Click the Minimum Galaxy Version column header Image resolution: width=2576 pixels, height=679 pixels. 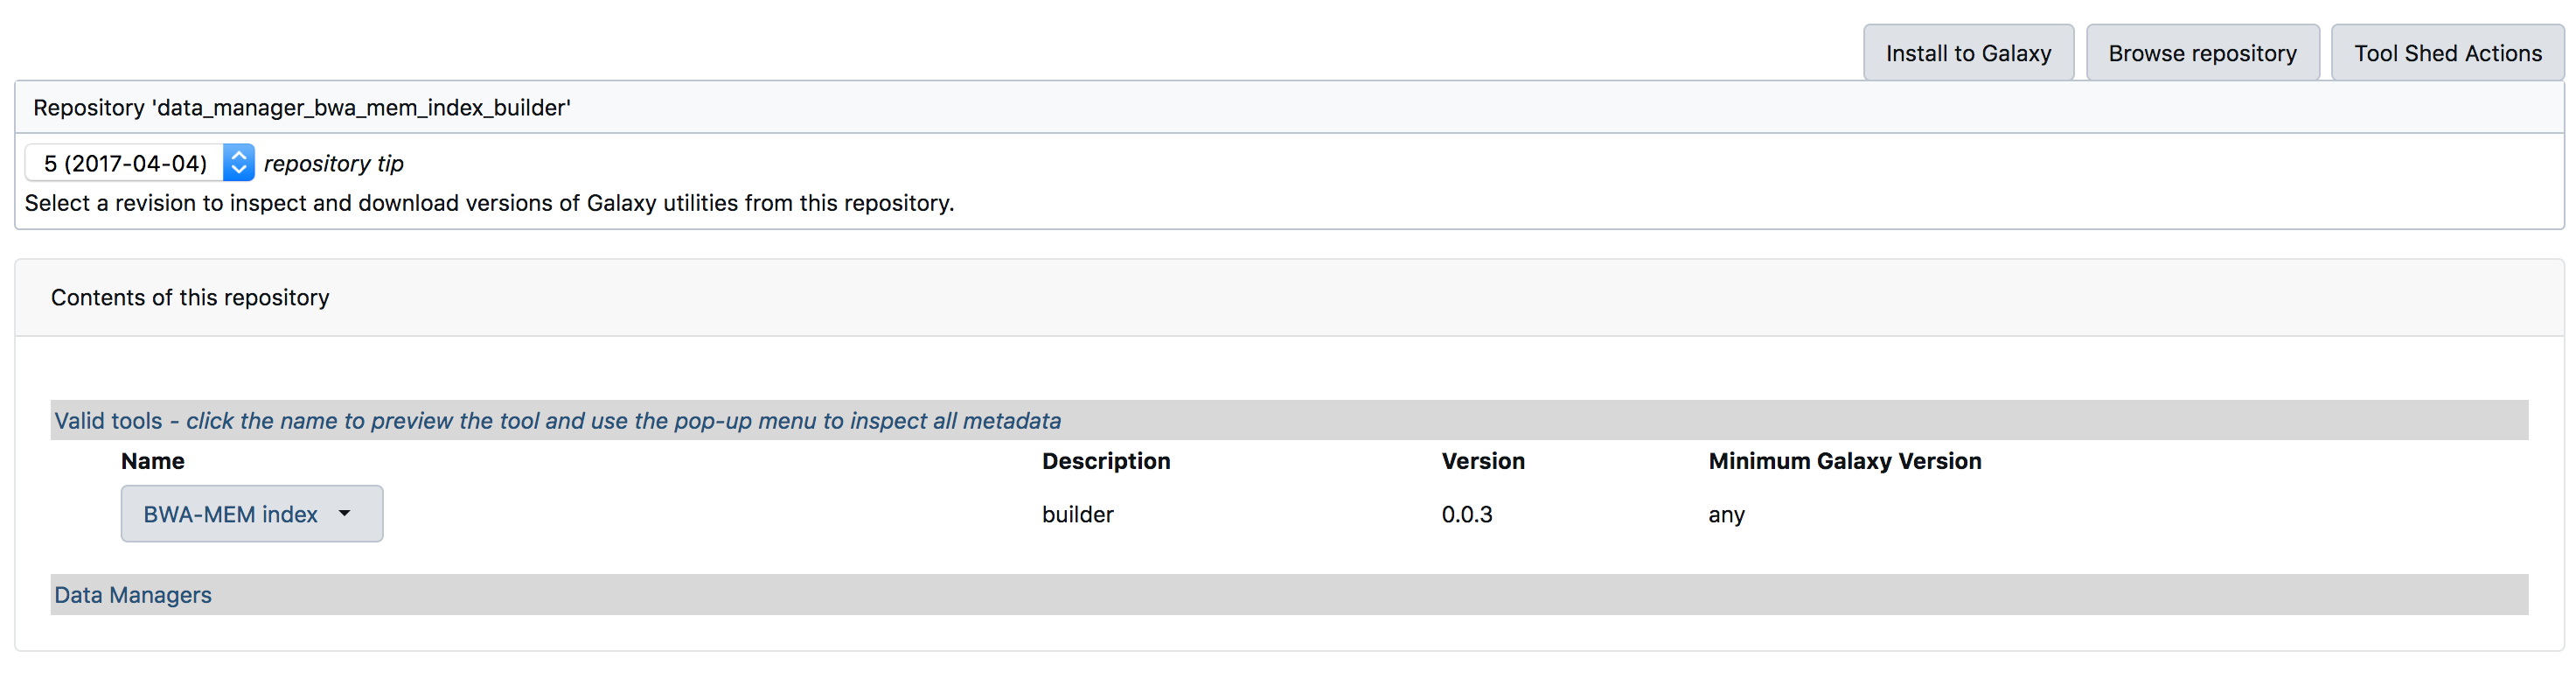[1844, 461]
